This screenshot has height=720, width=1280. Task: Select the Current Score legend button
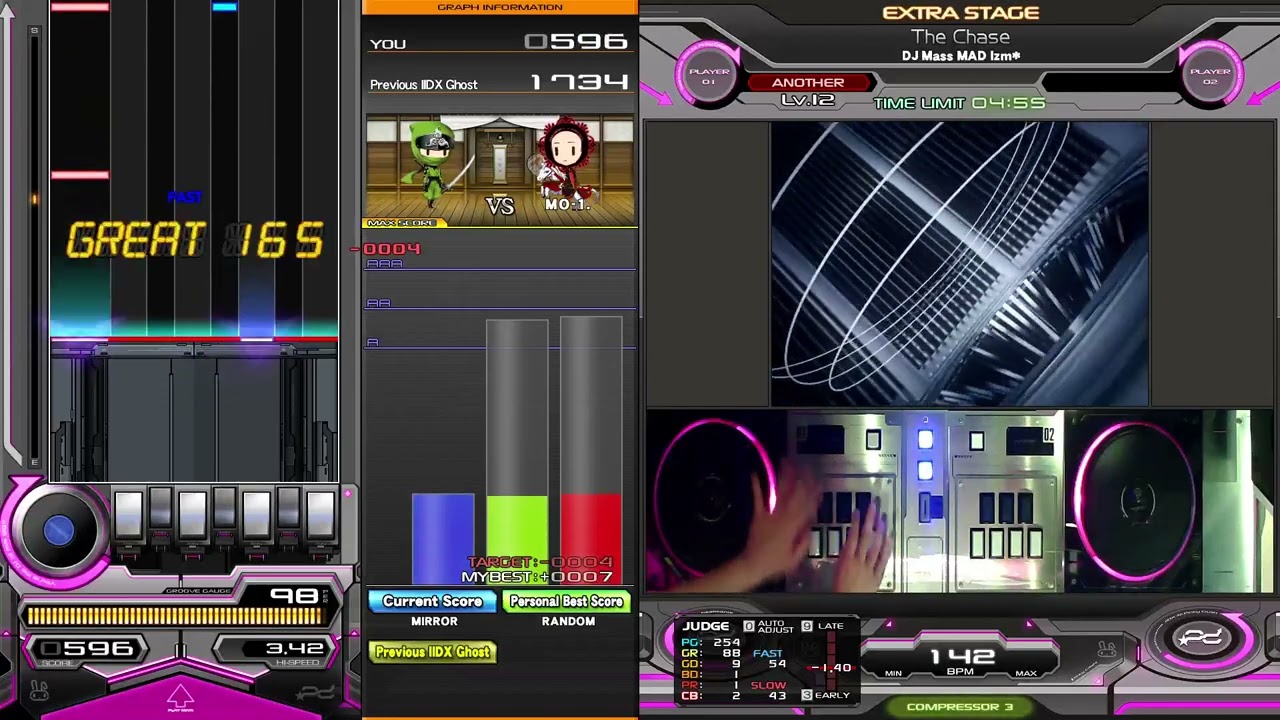tap(432, 601)
